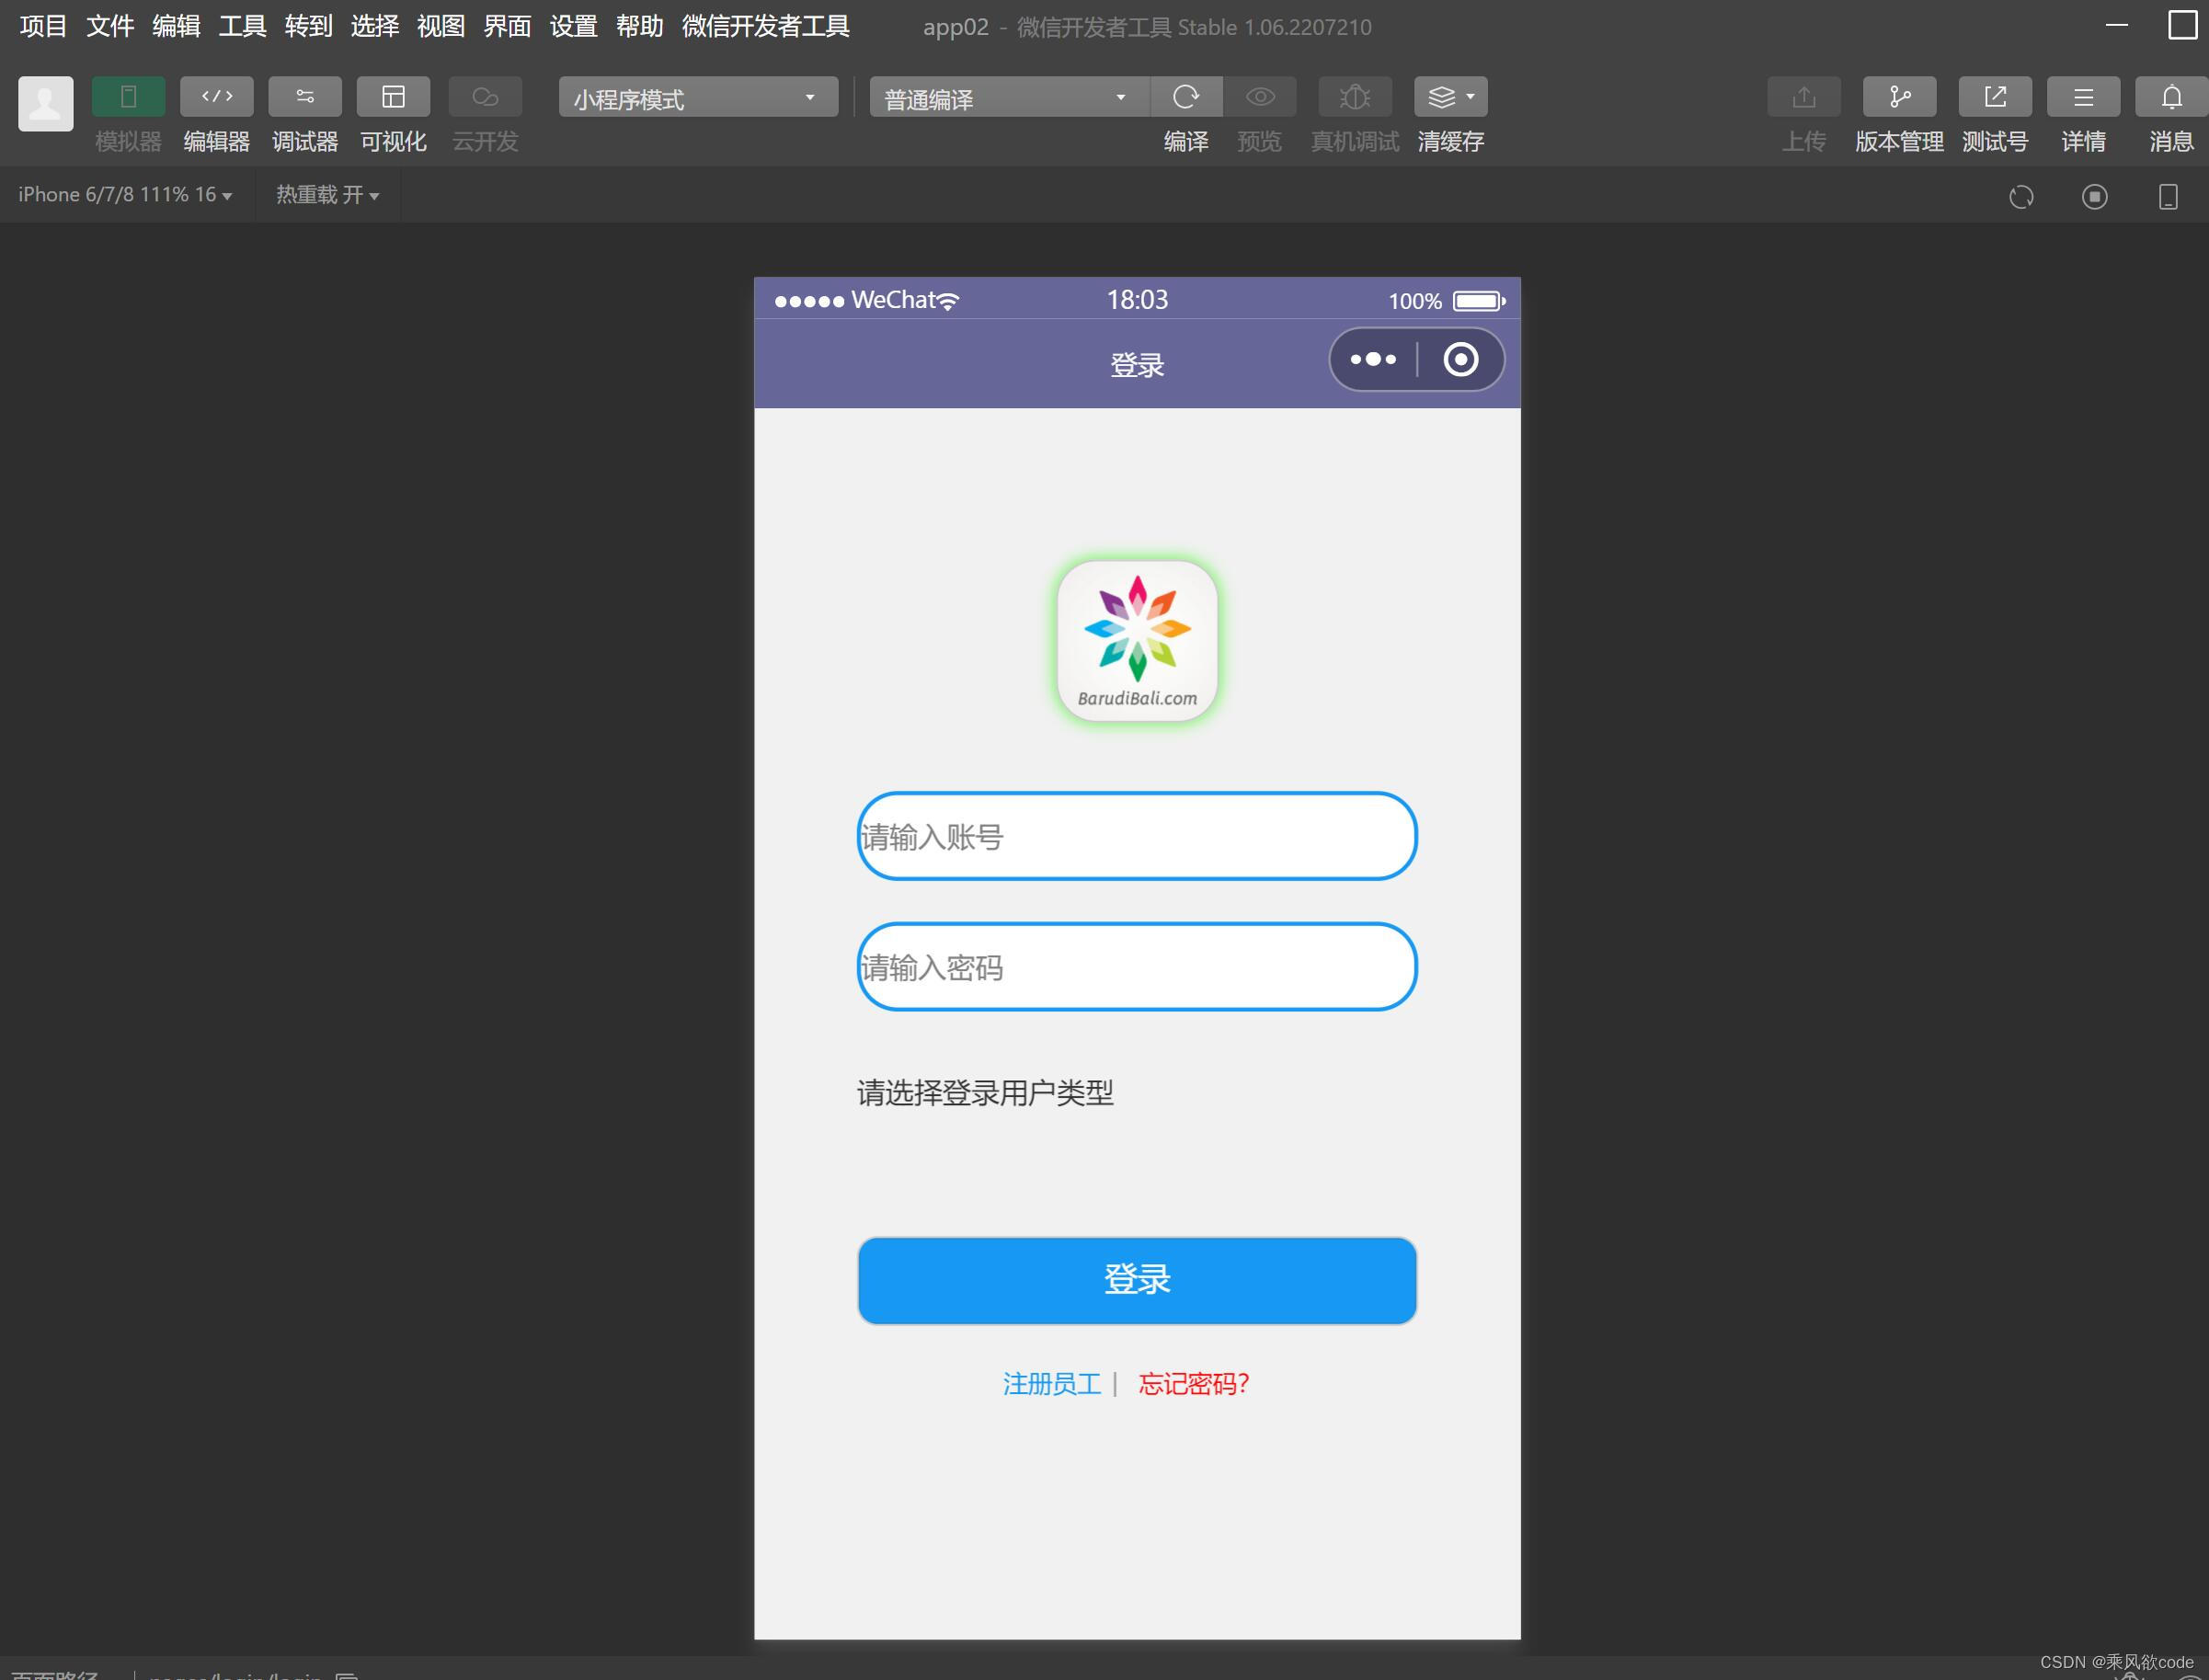Image resolution: width=2209 pixels, height=1680 pixels.
Task: Click the 上传 upload icon
Action: pos(1804,97)
